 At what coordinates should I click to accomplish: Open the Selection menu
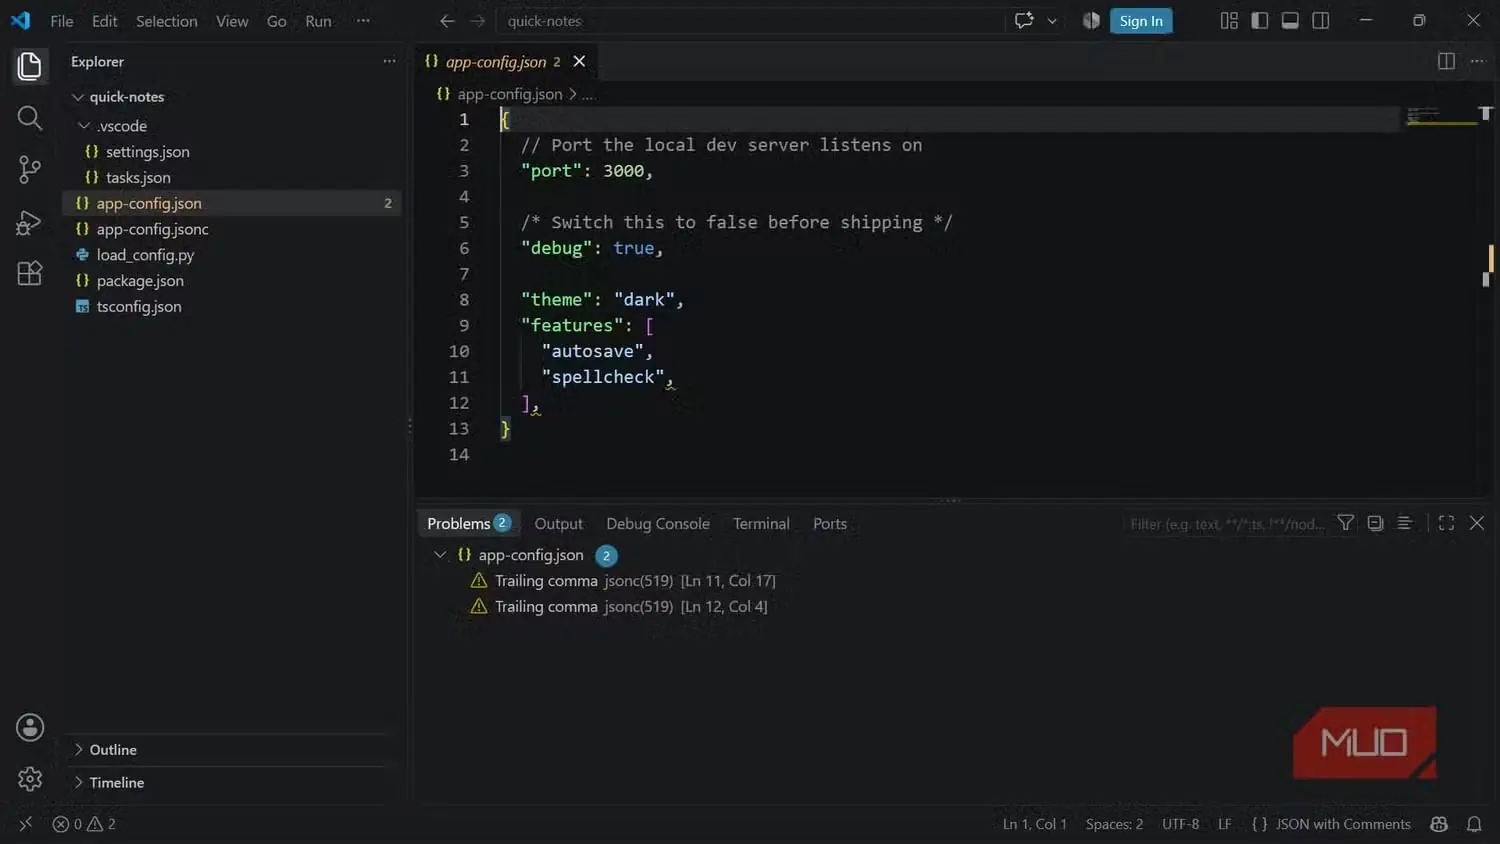[166, 21]
